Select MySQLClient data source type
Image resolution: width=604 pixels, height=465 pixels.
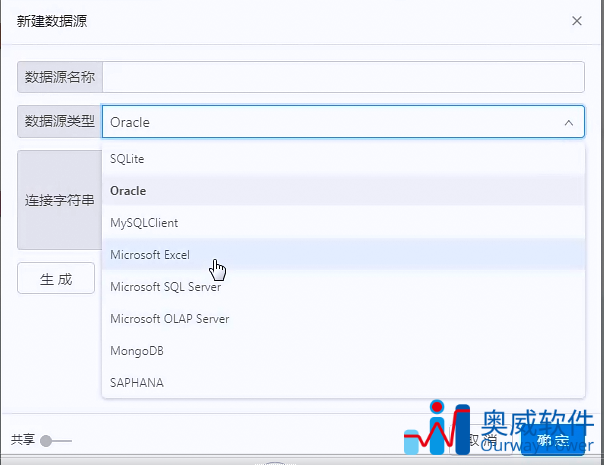tap(343, 223)
